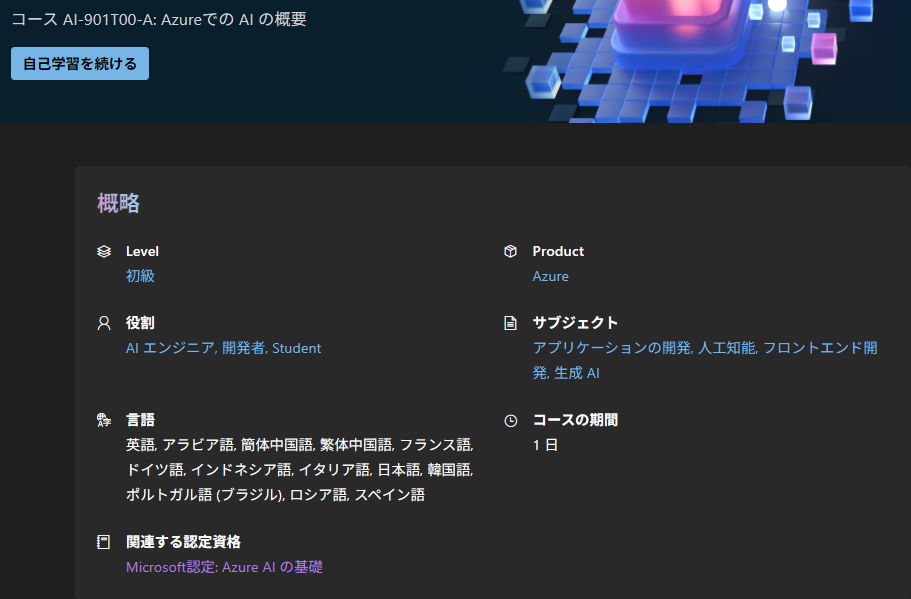Click the 日本語 language entry
911x599 pixels.
point(399,469)
